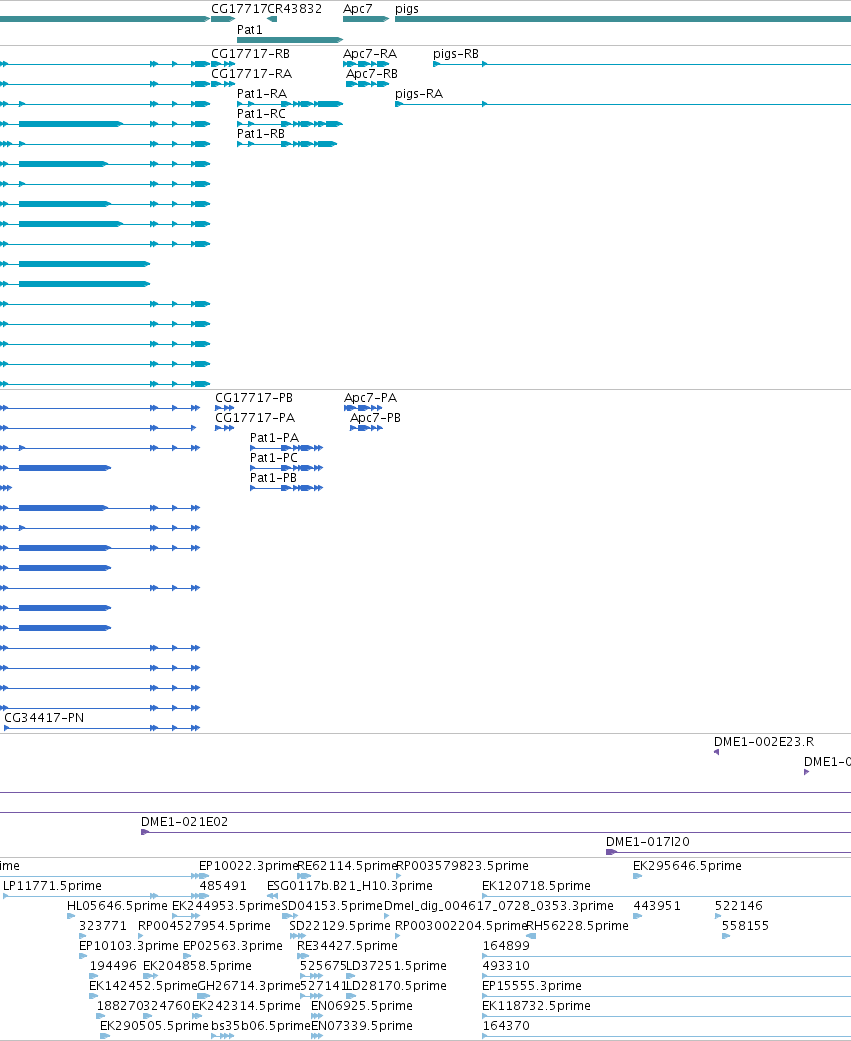Select the Dmel_dig_004617_0728_0353.3prime label
Image resolution: width=851 pixels, height=1041 pixels.
coord(499,906)
